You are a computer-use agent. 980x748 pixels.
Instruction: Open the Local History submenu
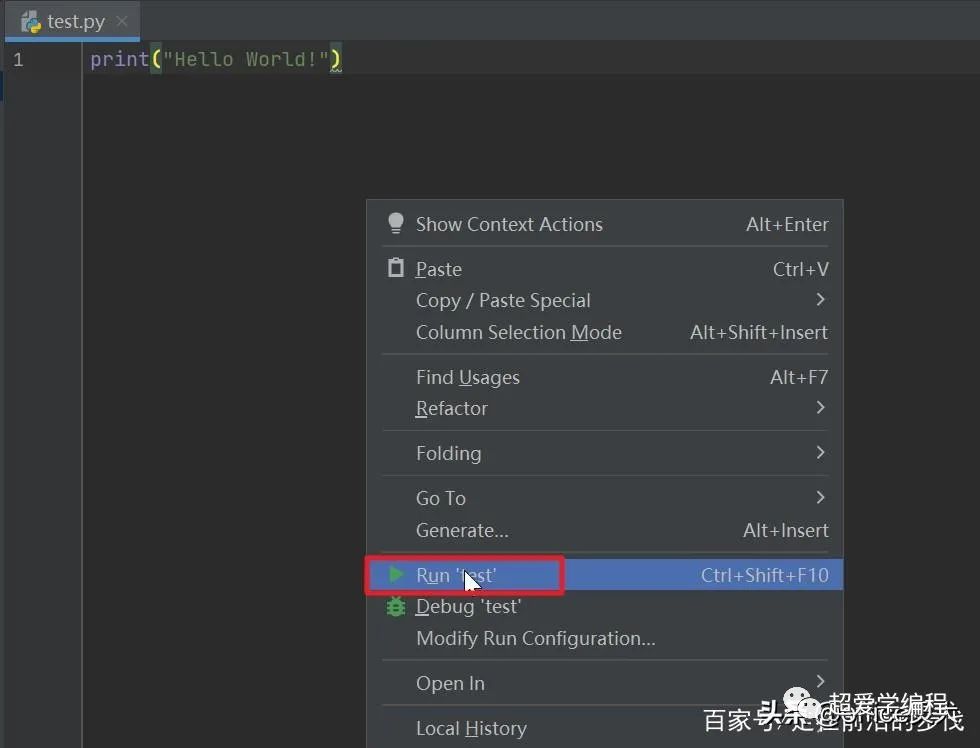(x=604, y=728)
